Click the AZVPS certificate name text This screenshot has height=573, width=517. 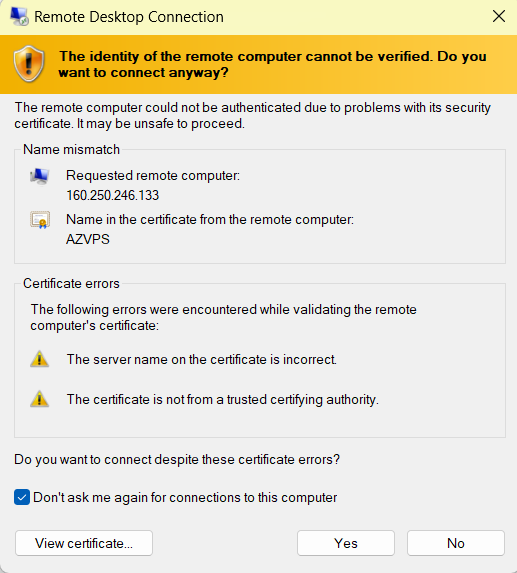(88, 239)
